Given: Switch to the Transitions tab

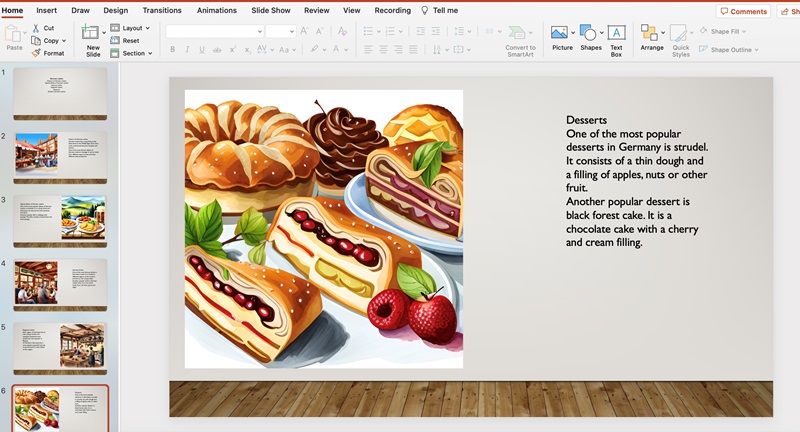Looking at the screenshot, I should 162,10.
